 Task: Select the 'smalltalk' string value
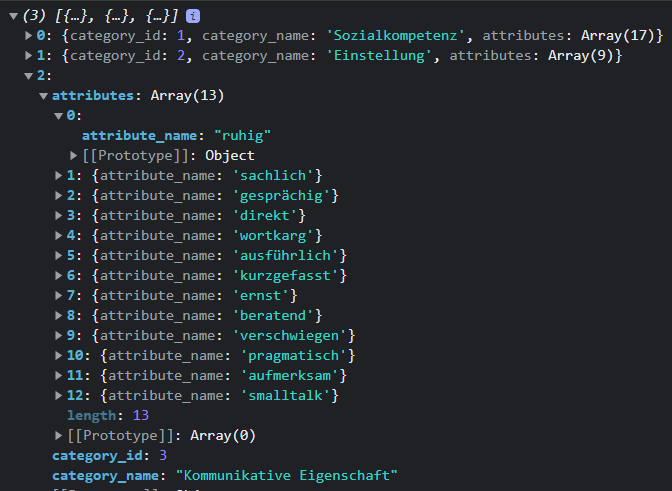[285, 395]
